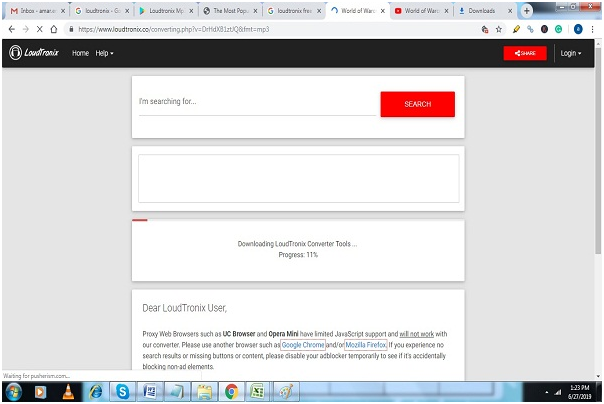Click the browser address bar URL
Screen dimensions: 604x404
click(174, 29)
